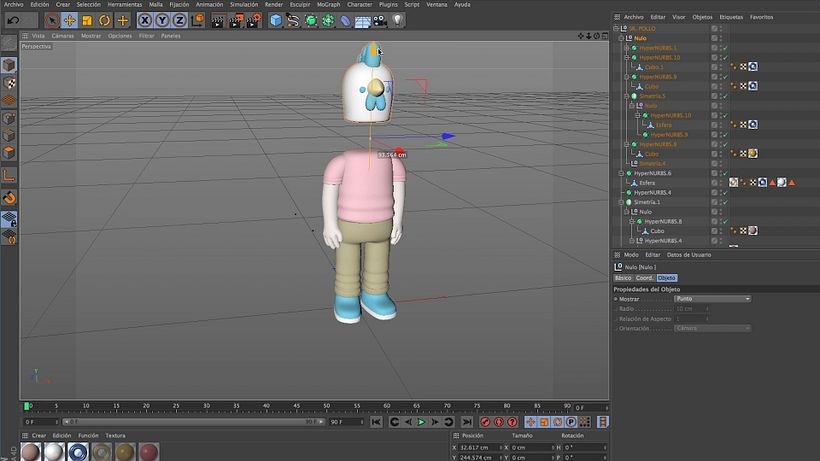Open the MoGraph menu
Image resolution: width=820 pixels, height=461 pixels.
[x=328, y=4]
